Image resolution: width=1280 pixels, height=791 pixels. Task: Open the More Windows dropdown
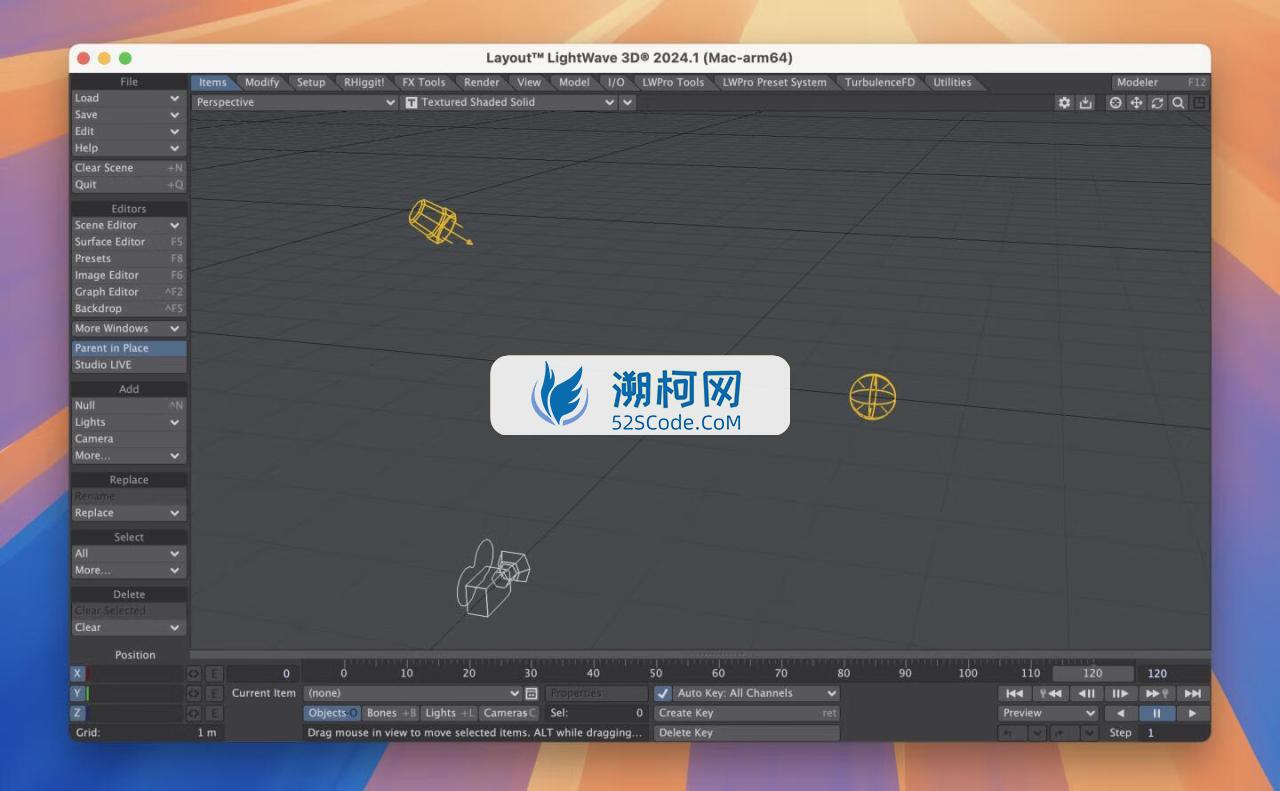(x=129, y=328)
